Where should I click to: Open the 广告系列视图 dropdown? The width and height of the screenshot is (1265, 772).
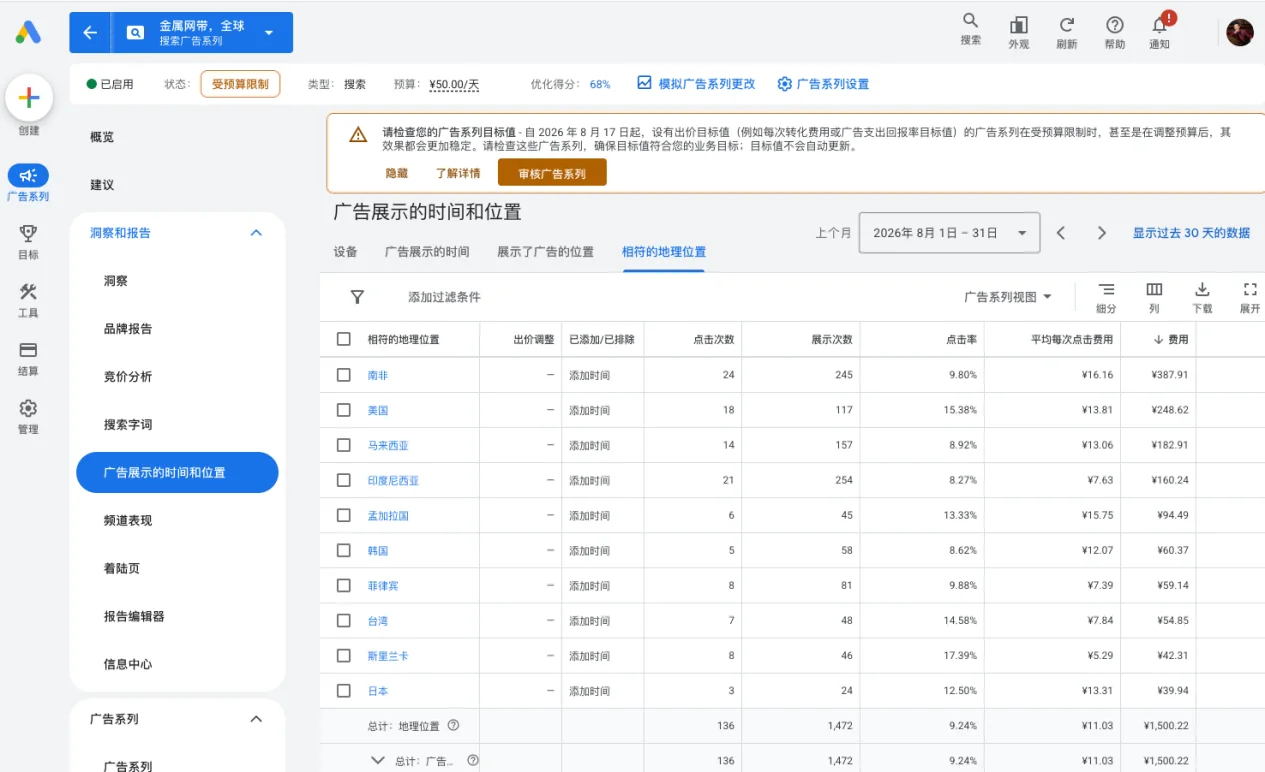pyautogui.click(x=1007, y=297)
